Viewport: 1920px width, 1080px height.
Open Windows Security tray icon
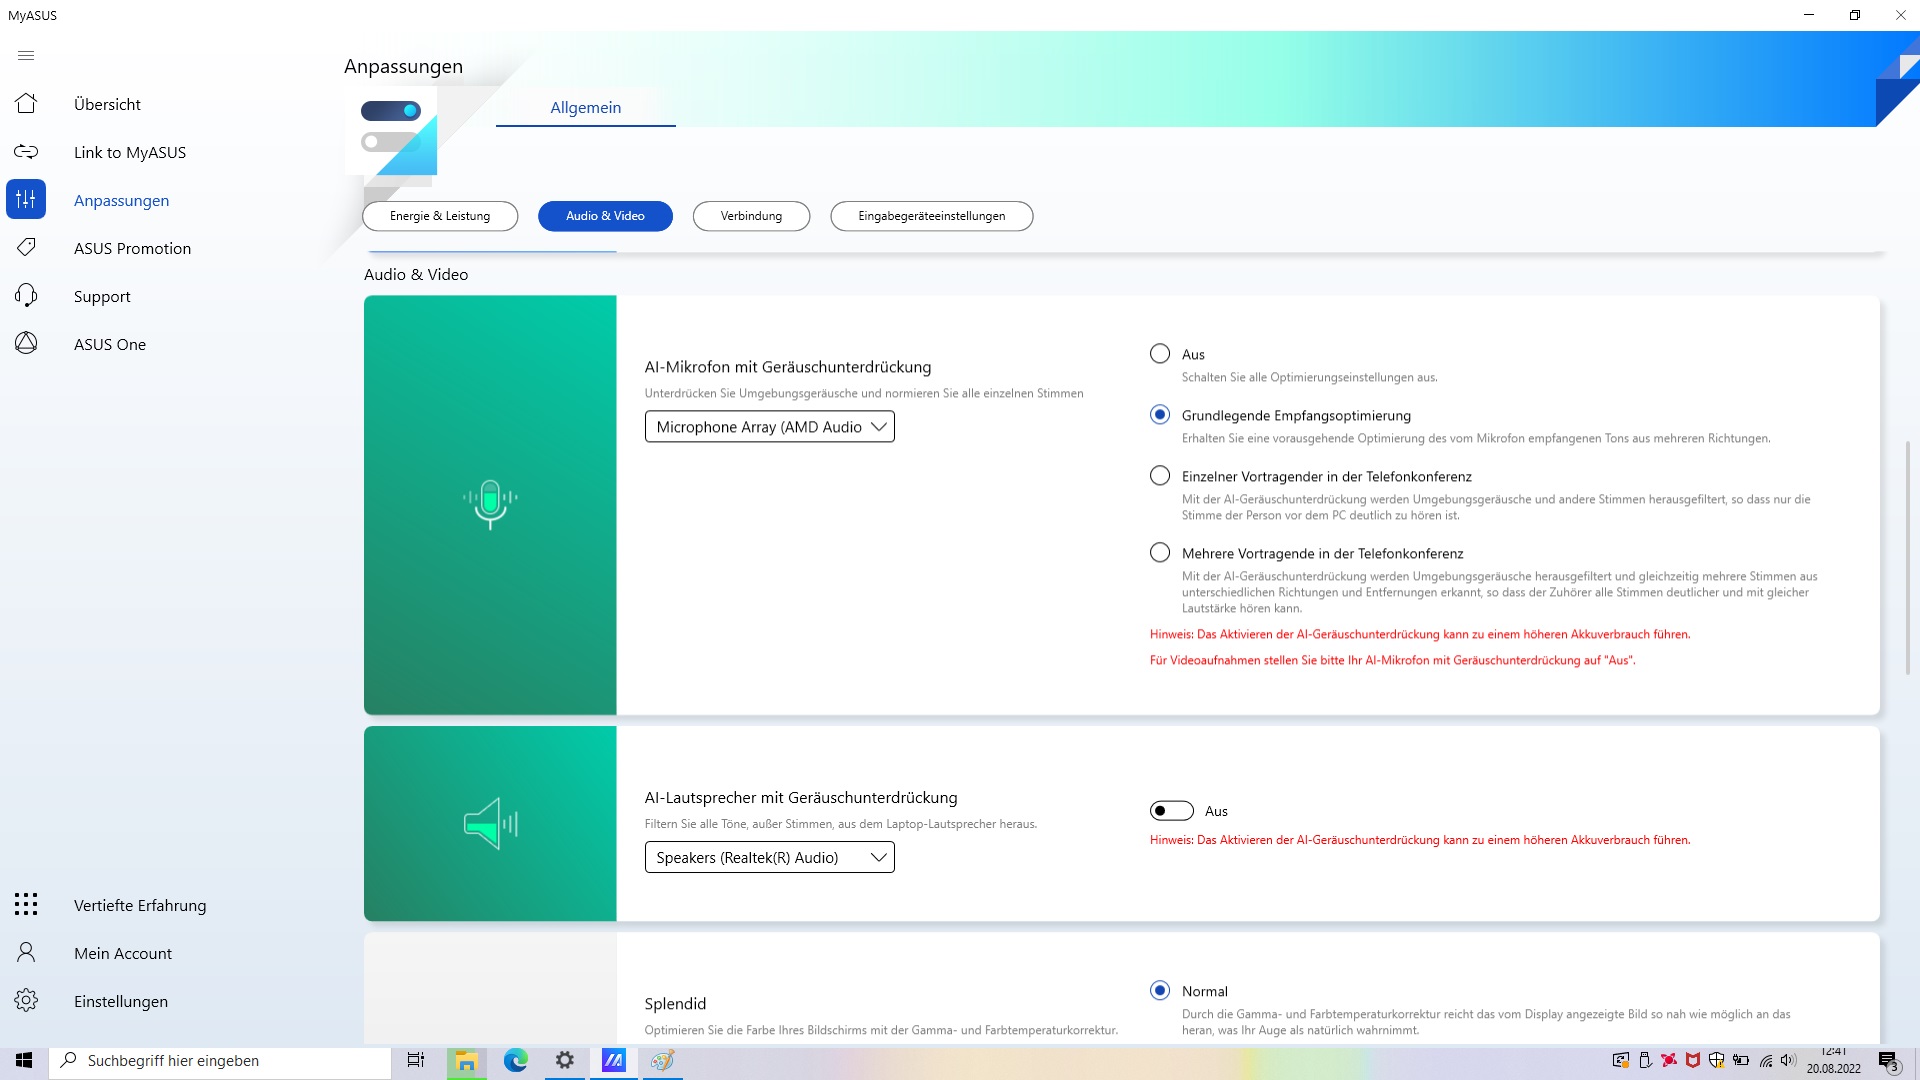tap(1717, 1061)
